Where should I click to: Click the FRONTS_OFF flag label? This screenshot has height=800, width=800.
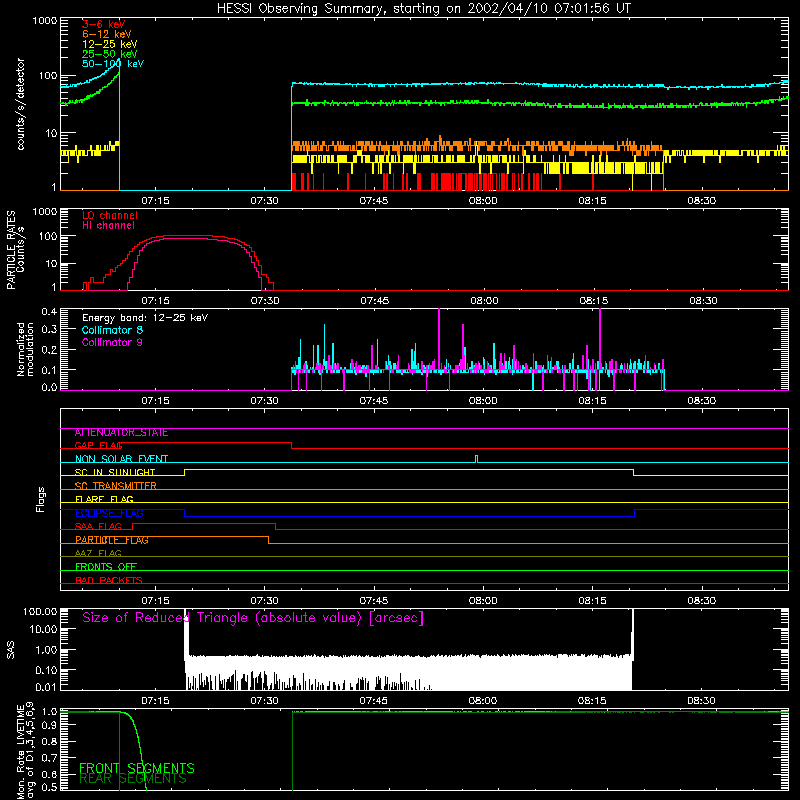(106, 567)
